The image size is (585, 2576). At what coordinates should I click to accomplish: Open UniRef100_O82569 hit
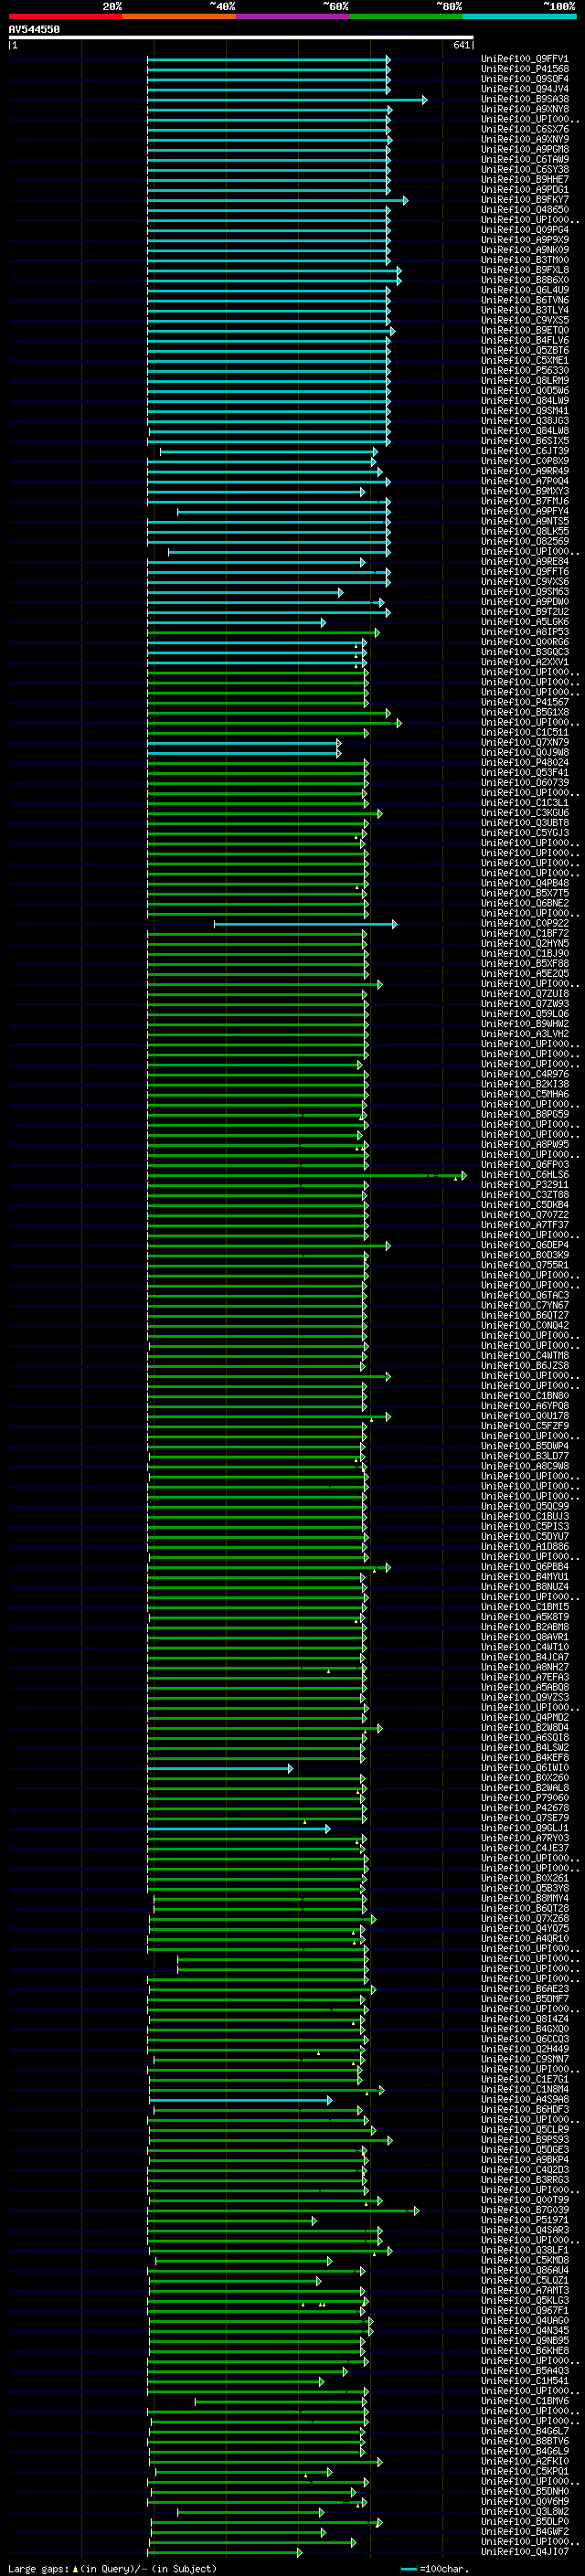coord(525,541)
